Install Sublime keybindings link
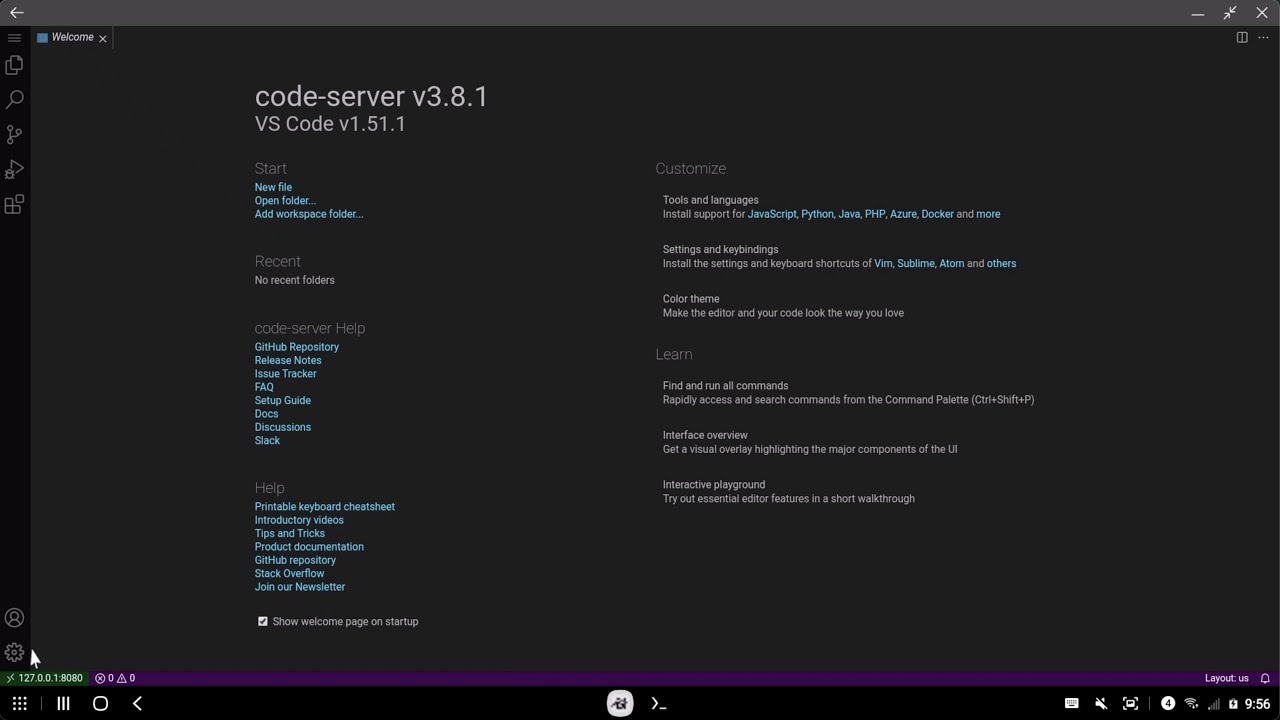The width and height of the screenshot is (1280, 720). [916, 264]
